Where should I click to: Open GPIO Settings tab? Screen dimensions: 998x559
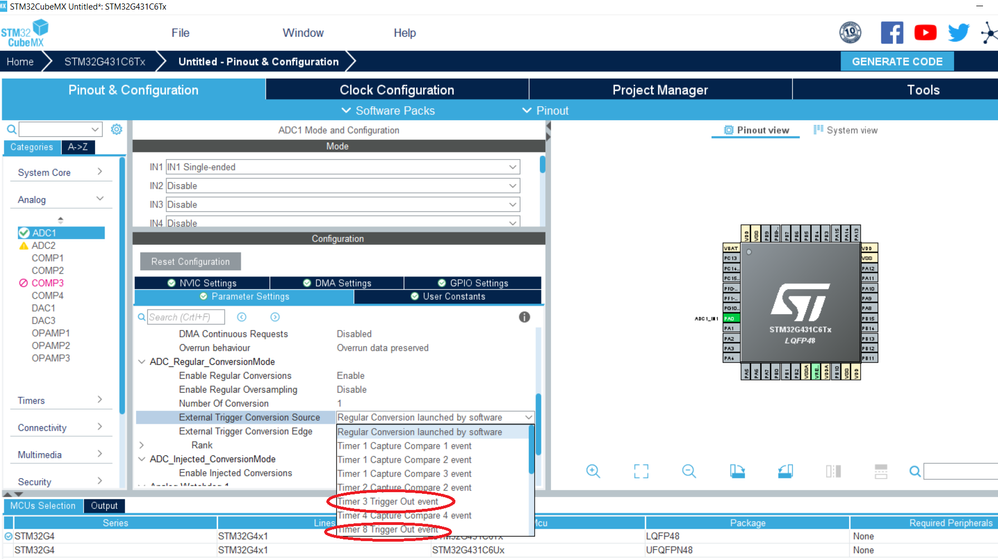(x=472, y=283)
